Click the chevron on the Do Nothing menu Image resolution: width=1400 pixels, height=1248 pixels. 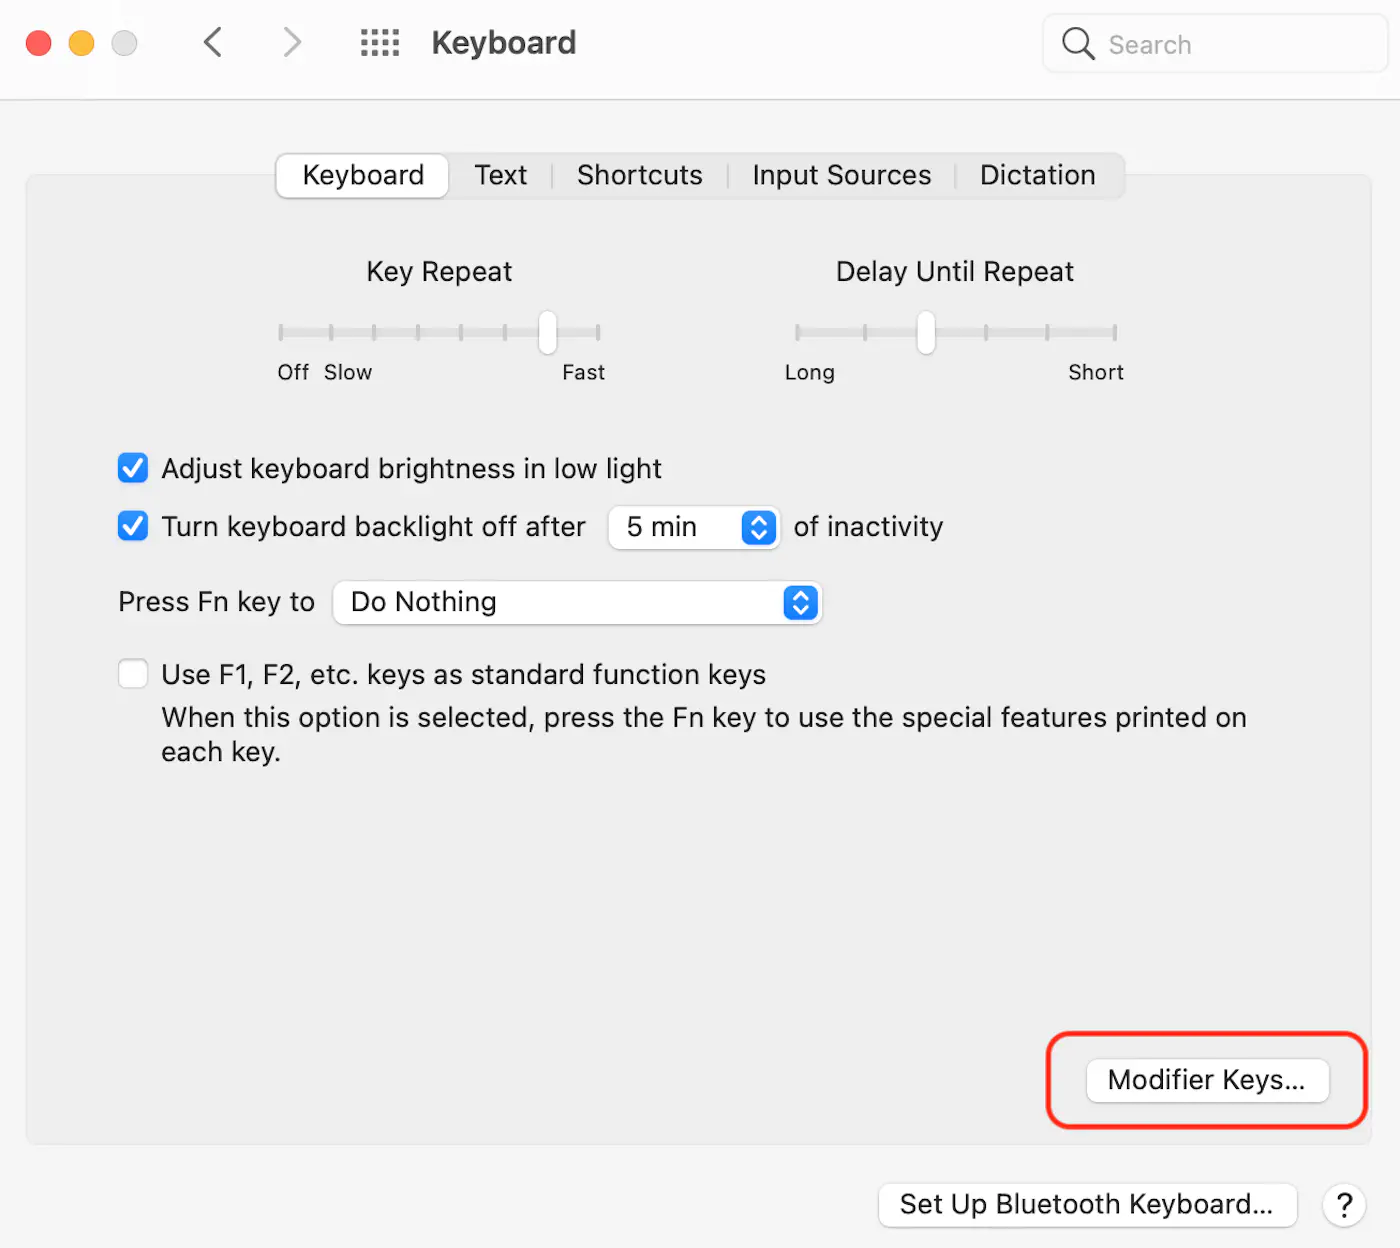tap(800, 602)
